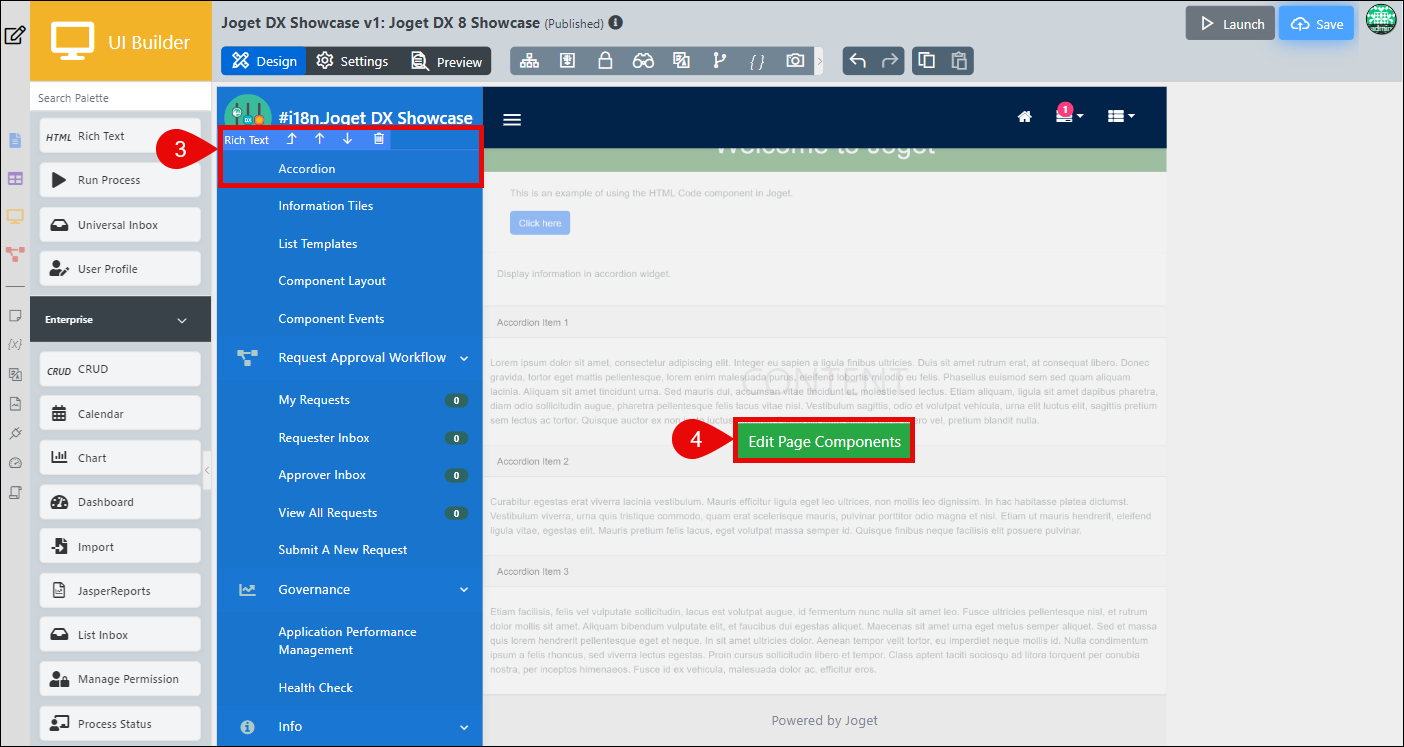
Task: Click the camera screenshot icon
Action: [x=795, y=61]
